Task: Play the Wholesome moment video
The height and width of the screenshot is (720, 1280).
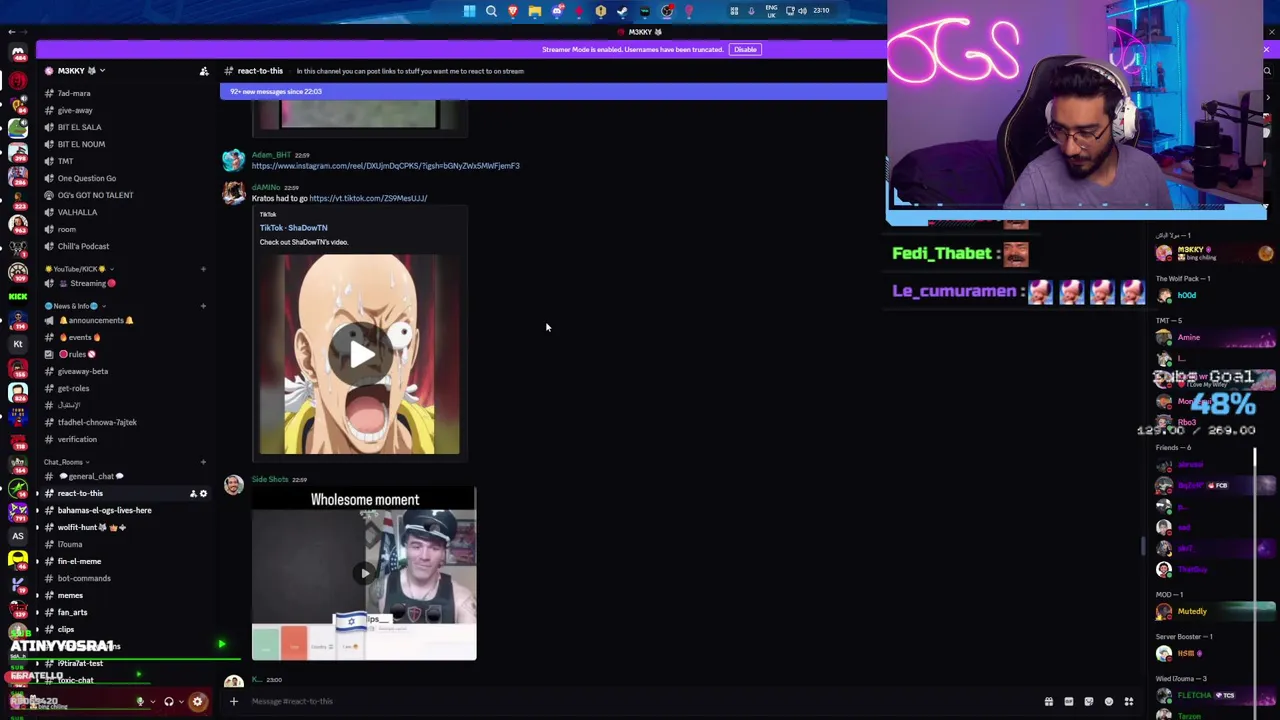Action: [364, 573]
